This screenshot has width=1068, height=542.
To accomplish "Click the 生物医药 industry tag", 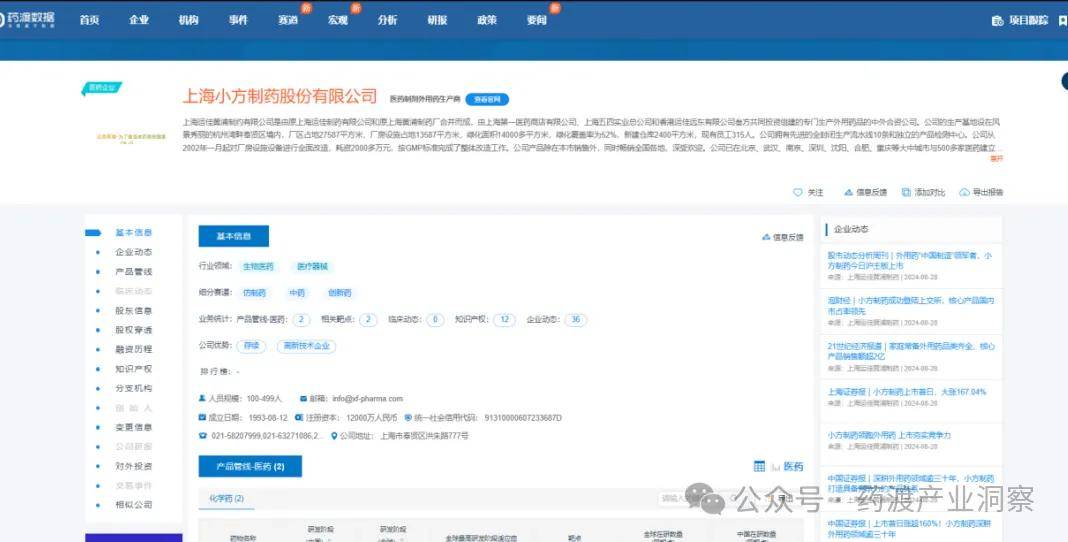I will coord(258,266).
